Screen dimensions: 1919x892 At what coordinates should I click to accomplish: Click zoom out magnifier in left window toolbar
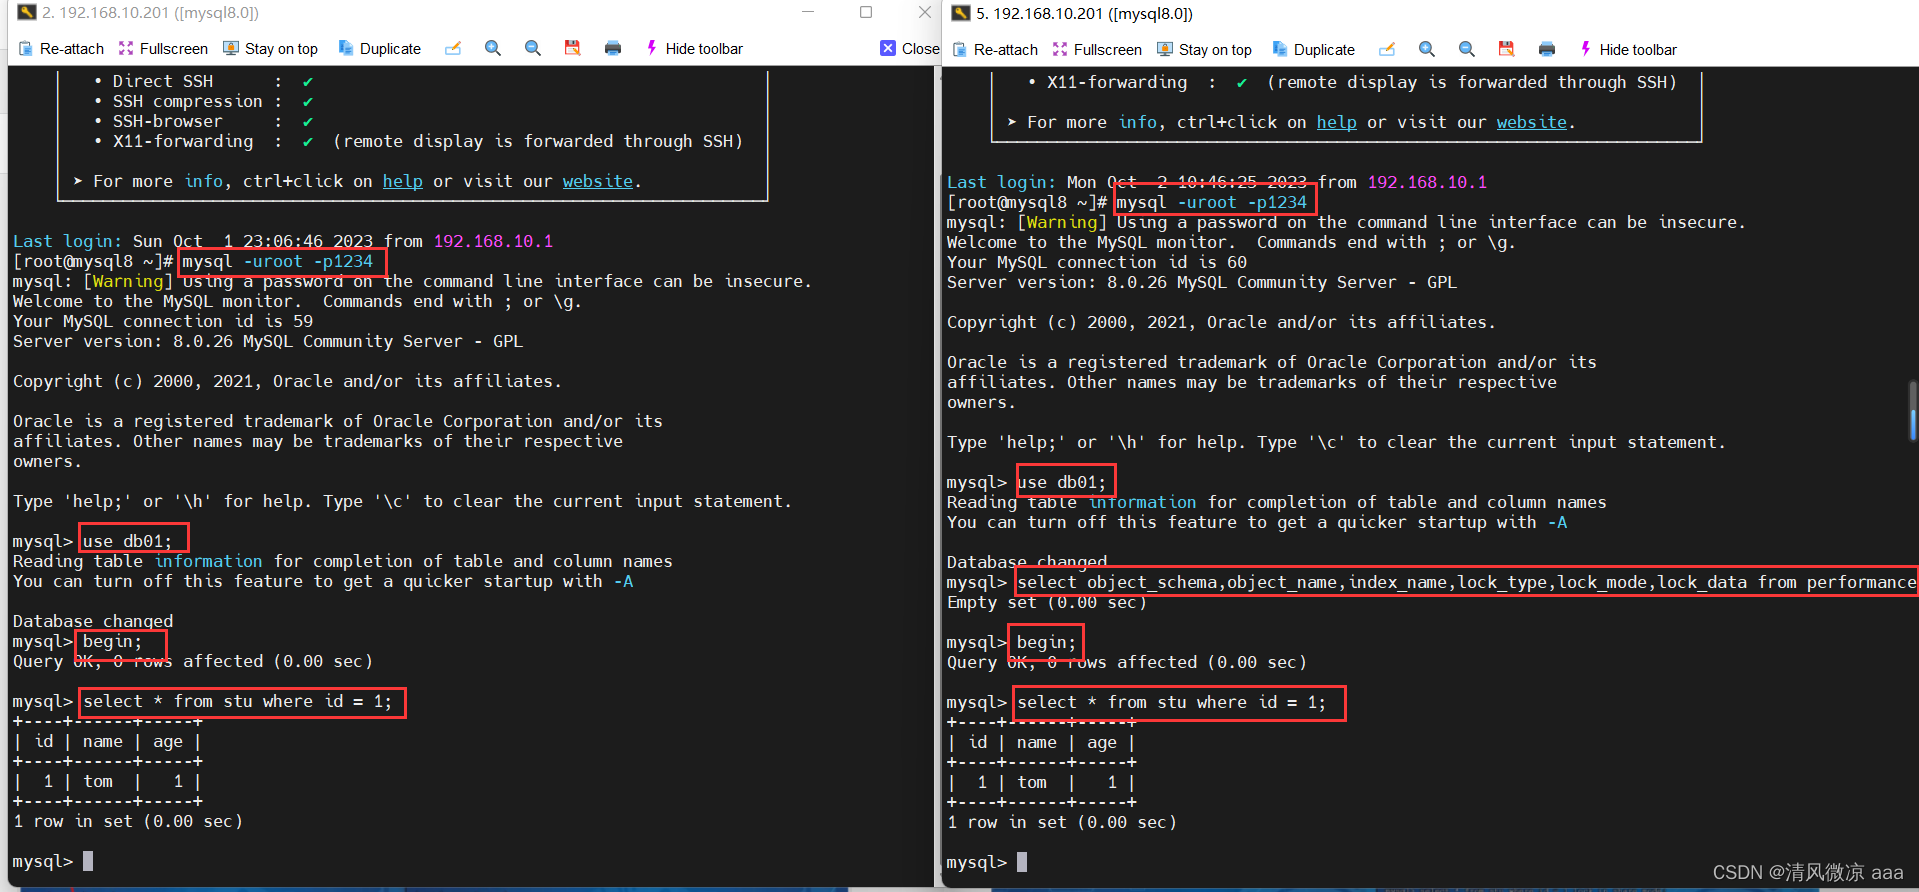tap(533, 48)
